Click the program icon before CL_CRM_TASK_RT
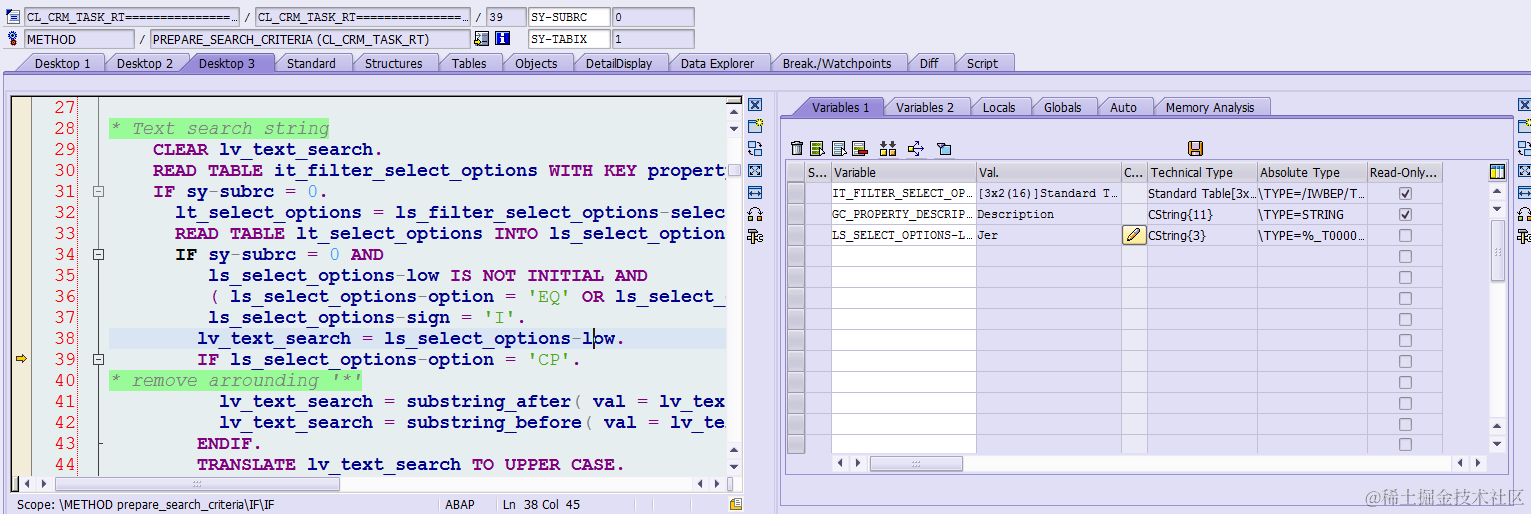Screen dimensions: 1531x514 point(13,17)
